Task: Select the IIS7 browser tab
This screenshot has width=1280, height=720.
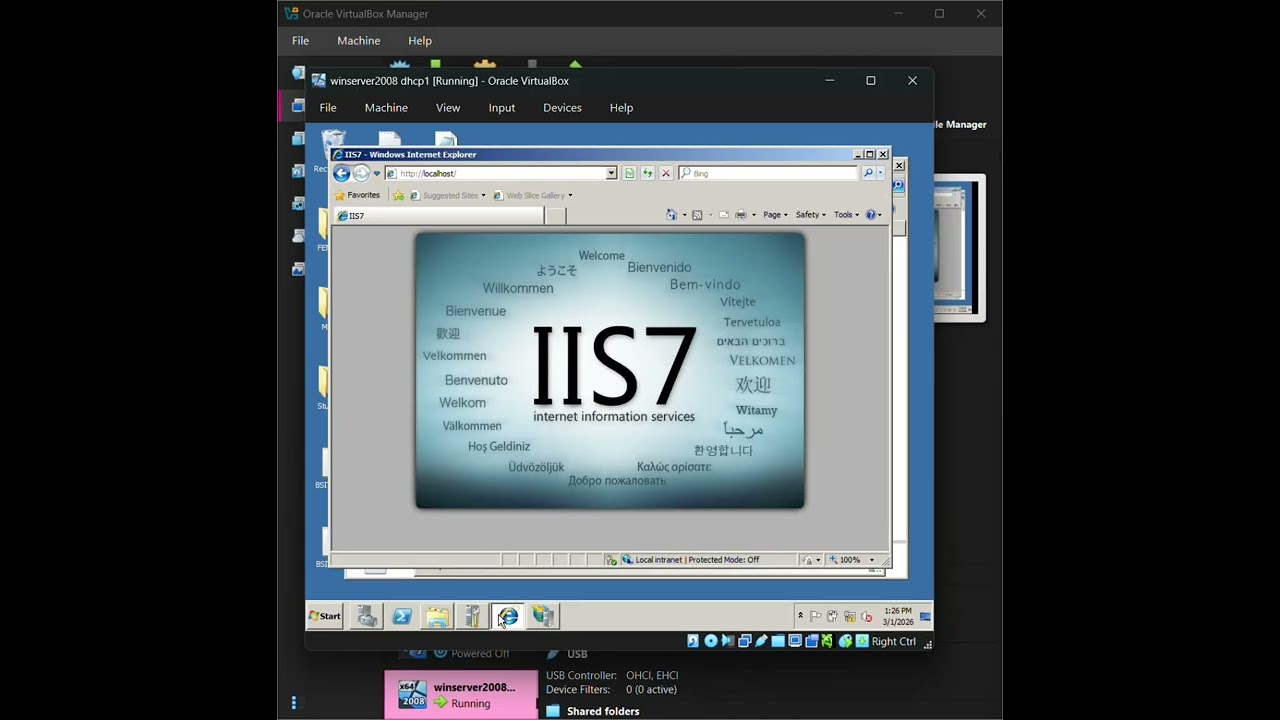Action: (x=439, y=215)
